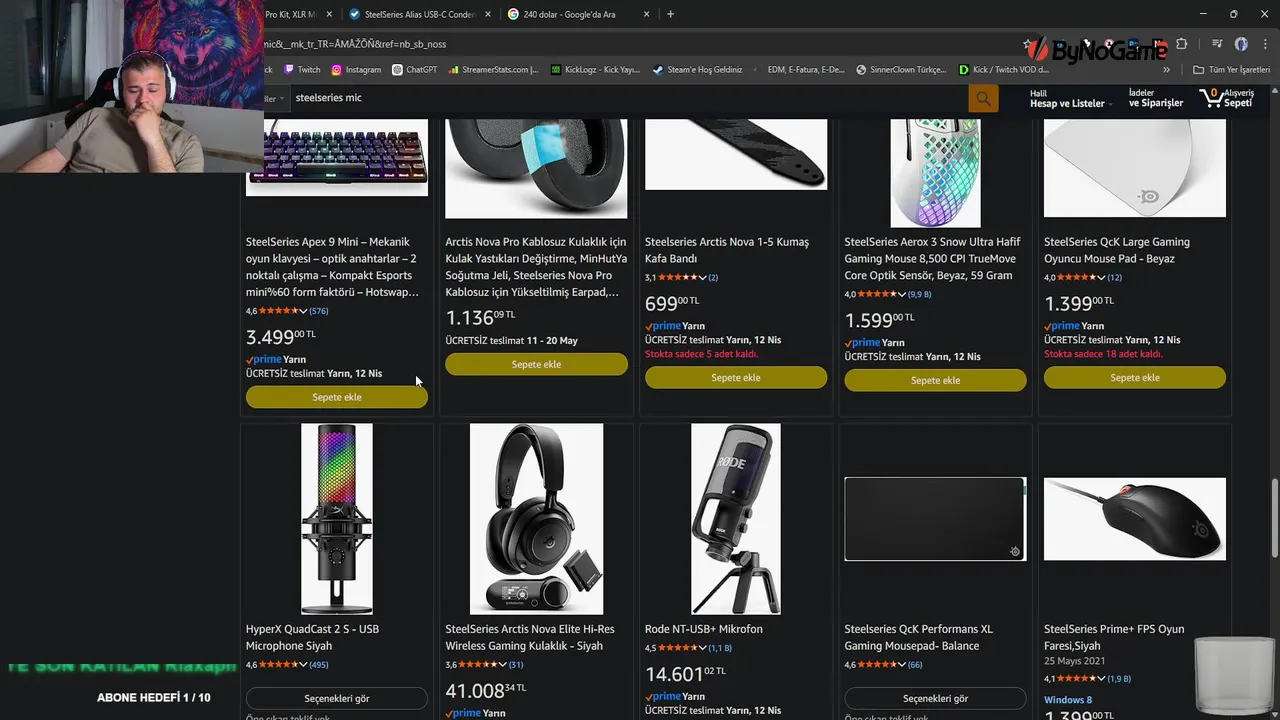Close the 240 dolar Google tab
Image resolution: width=1280 pixels, height=720 pixels.
click(x=646, y=14)
